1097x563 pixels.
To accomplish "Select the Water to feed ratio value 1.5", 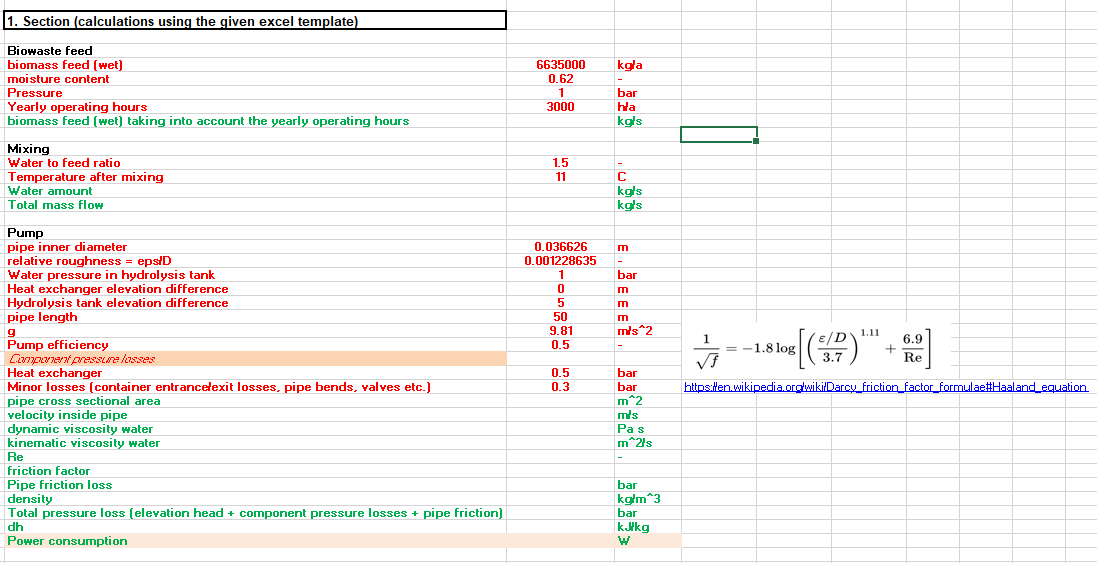I will [560, 163].
